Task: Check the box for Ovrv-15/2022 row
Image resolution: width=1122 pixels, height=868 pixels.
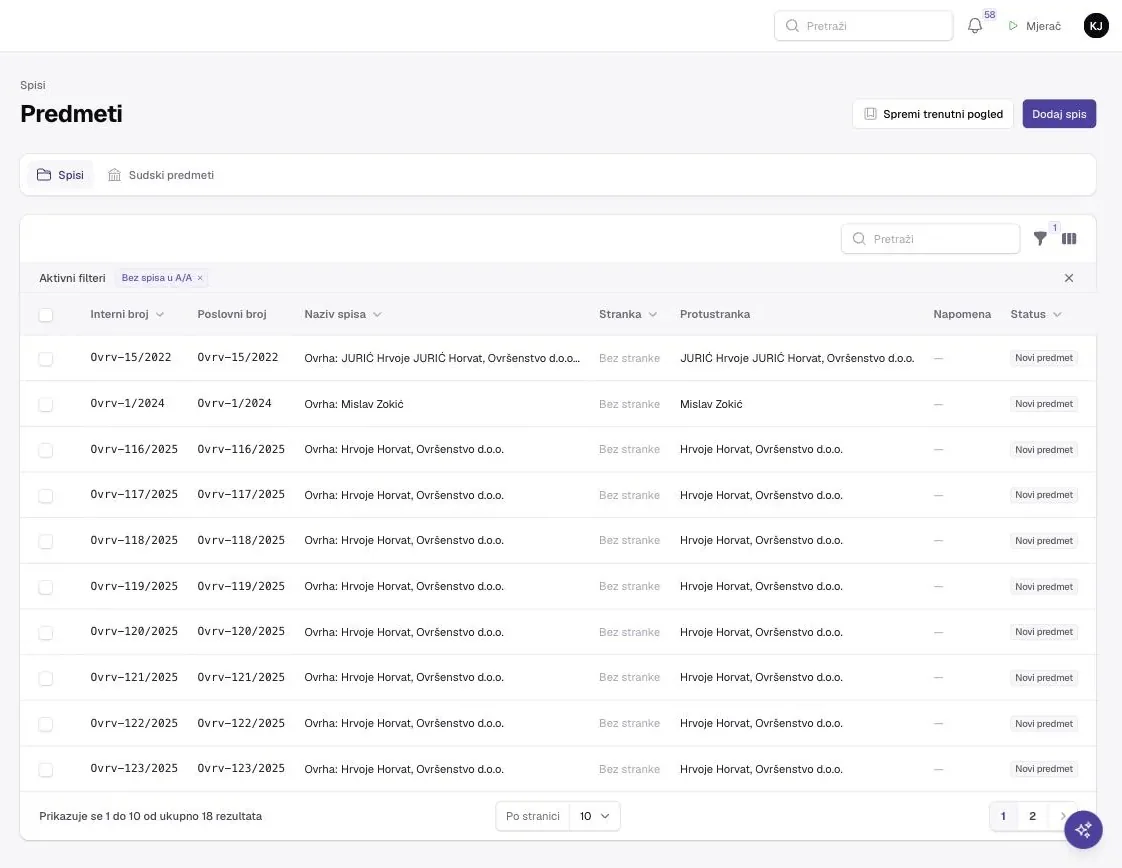Action: pos(46,359)
